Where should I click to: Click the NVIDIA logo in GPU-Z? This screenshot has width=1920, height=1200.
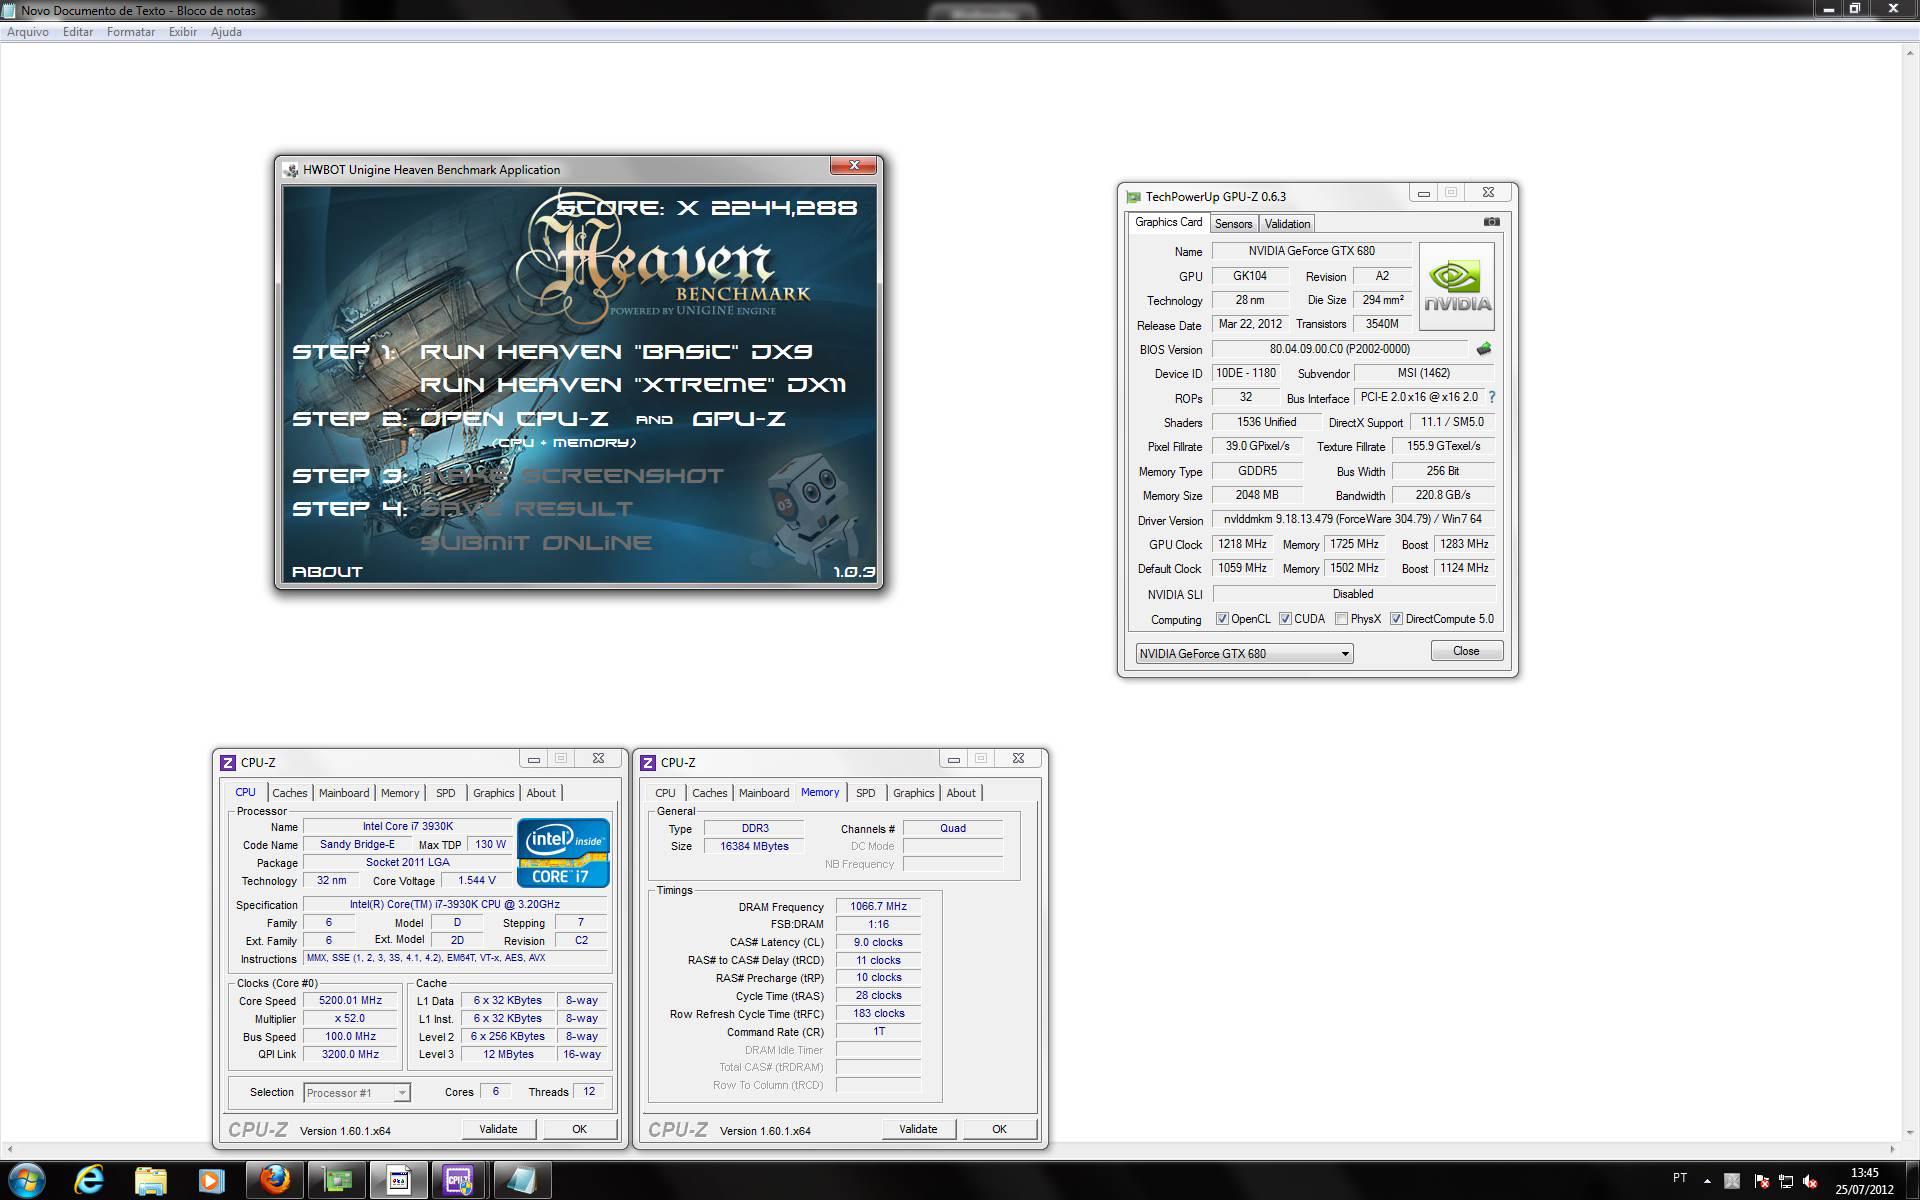coord(1457,286)
